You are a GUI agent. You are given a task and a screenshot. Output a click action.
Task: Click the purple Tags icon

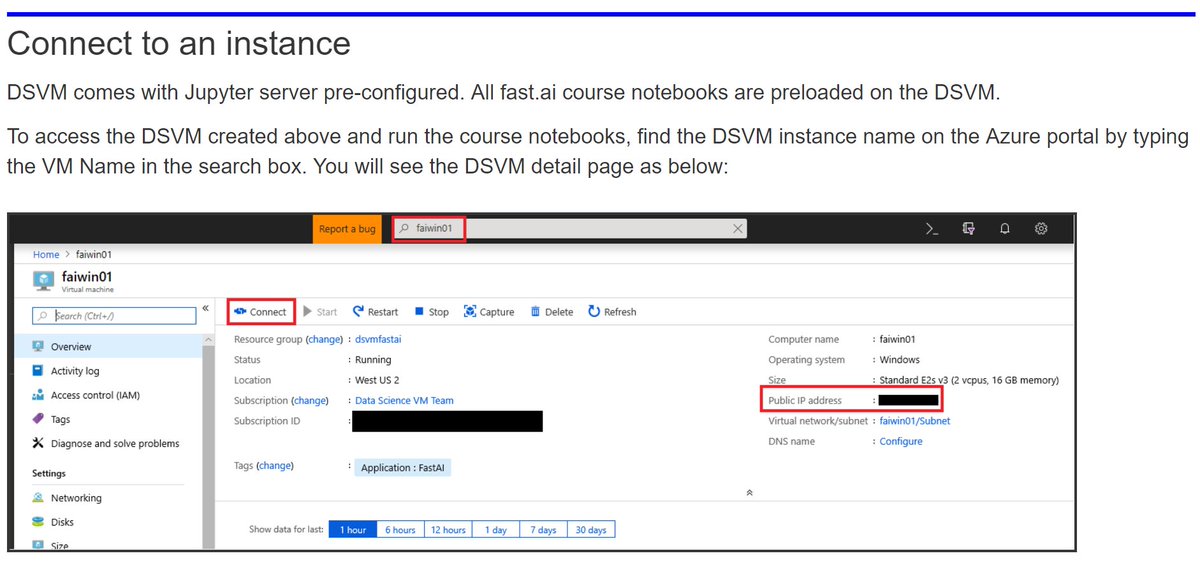point(38,420)
